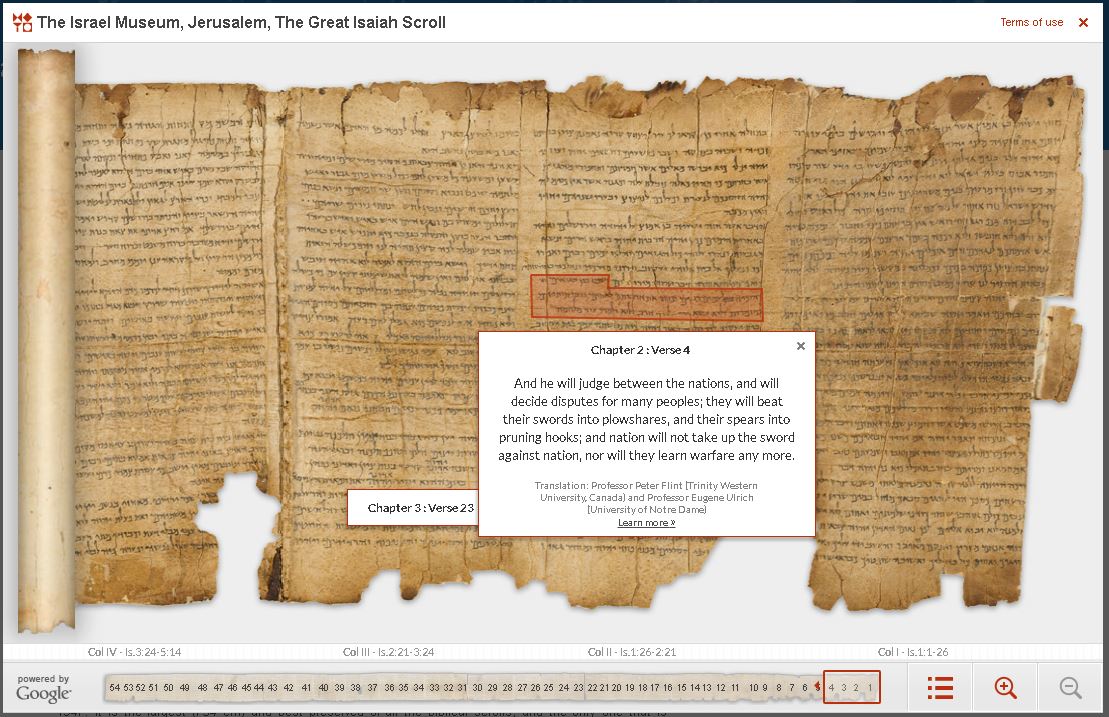Jump to column 10
The width and height of the screenshot is (1109, 717).
[x=754, y=687]
